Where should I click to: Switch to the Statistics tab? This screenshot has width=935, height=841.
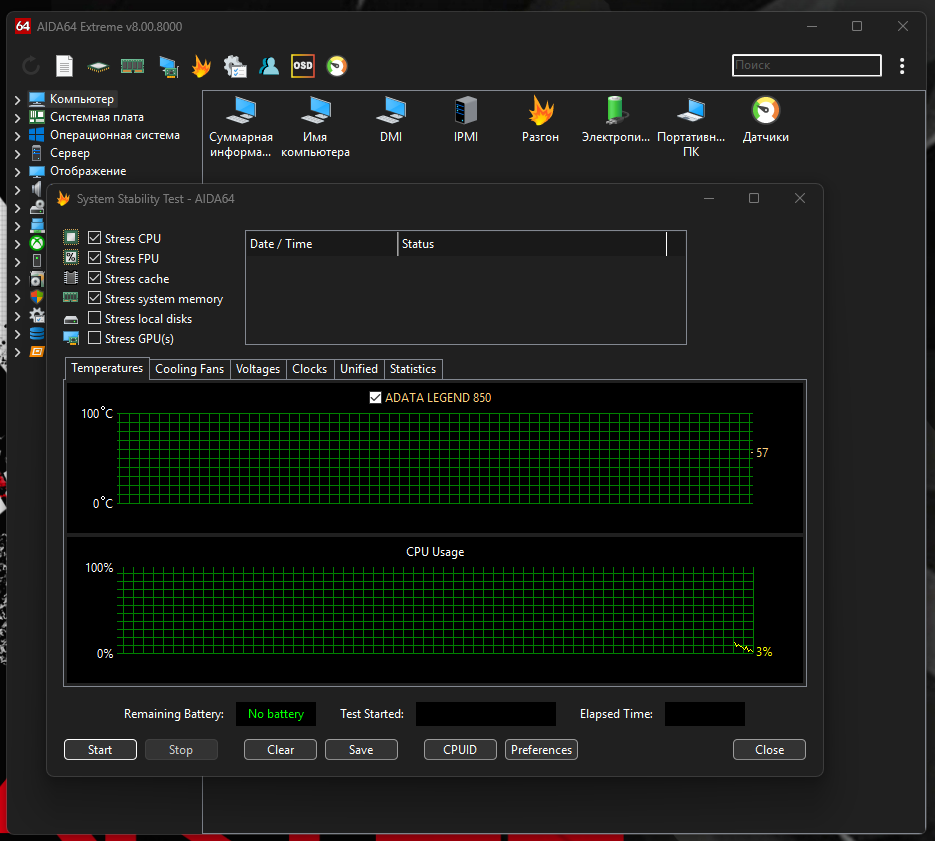[x=412, y=369]
